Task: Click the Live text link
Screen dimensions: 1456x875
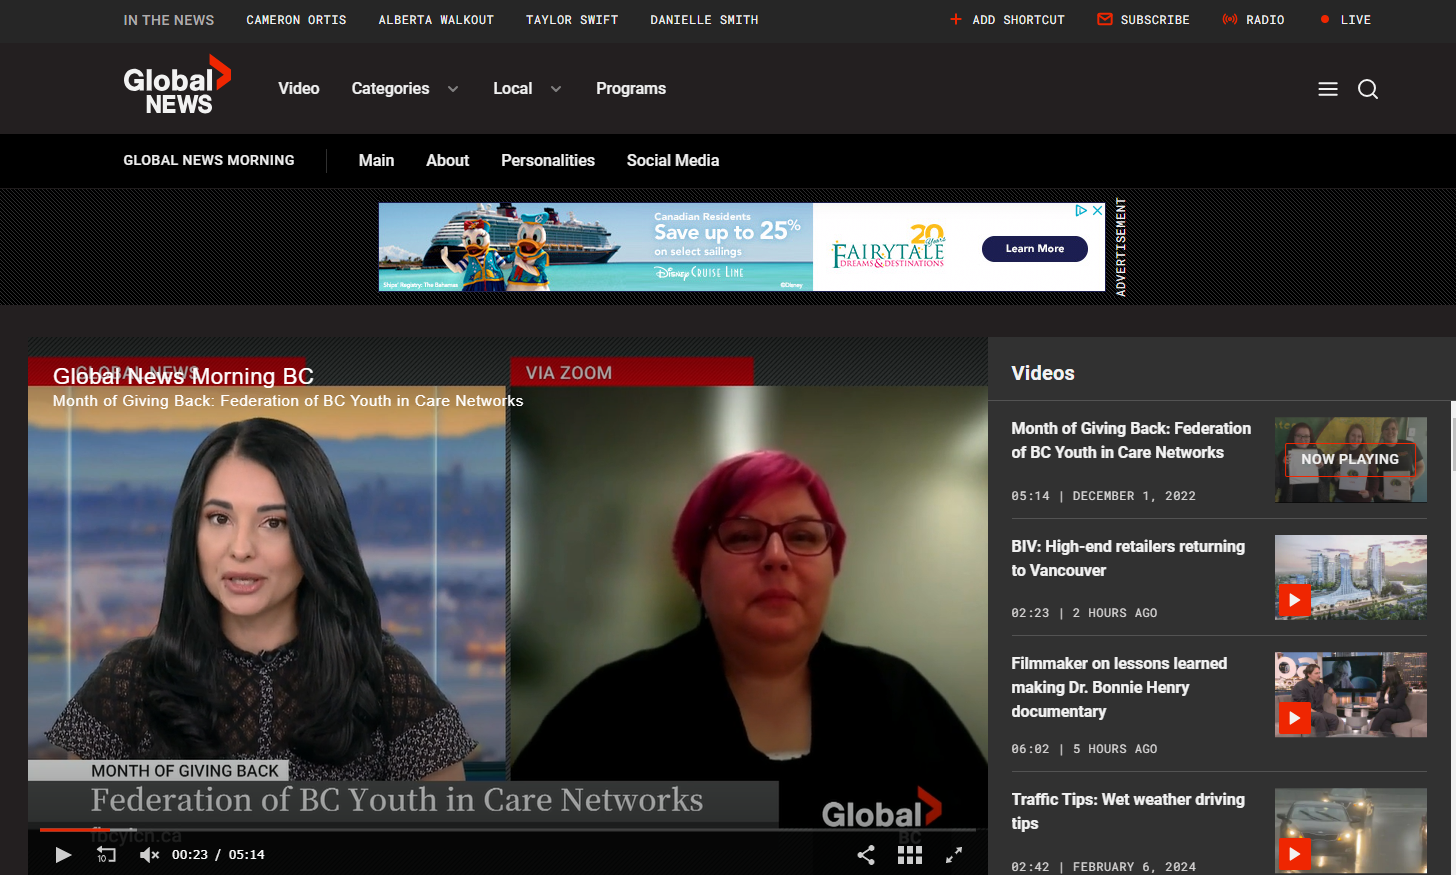Action: point(1355,19)
